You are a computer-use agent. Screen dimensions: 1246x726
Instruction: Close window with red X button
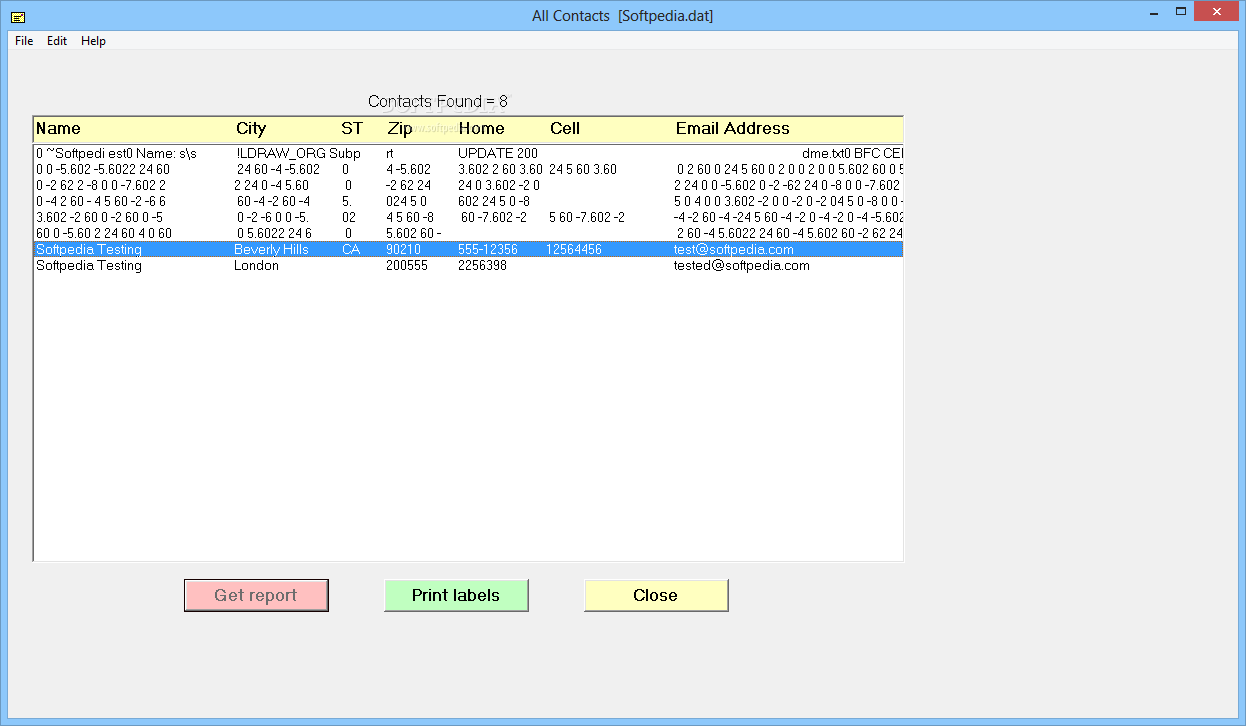(x=1217, y=11)
